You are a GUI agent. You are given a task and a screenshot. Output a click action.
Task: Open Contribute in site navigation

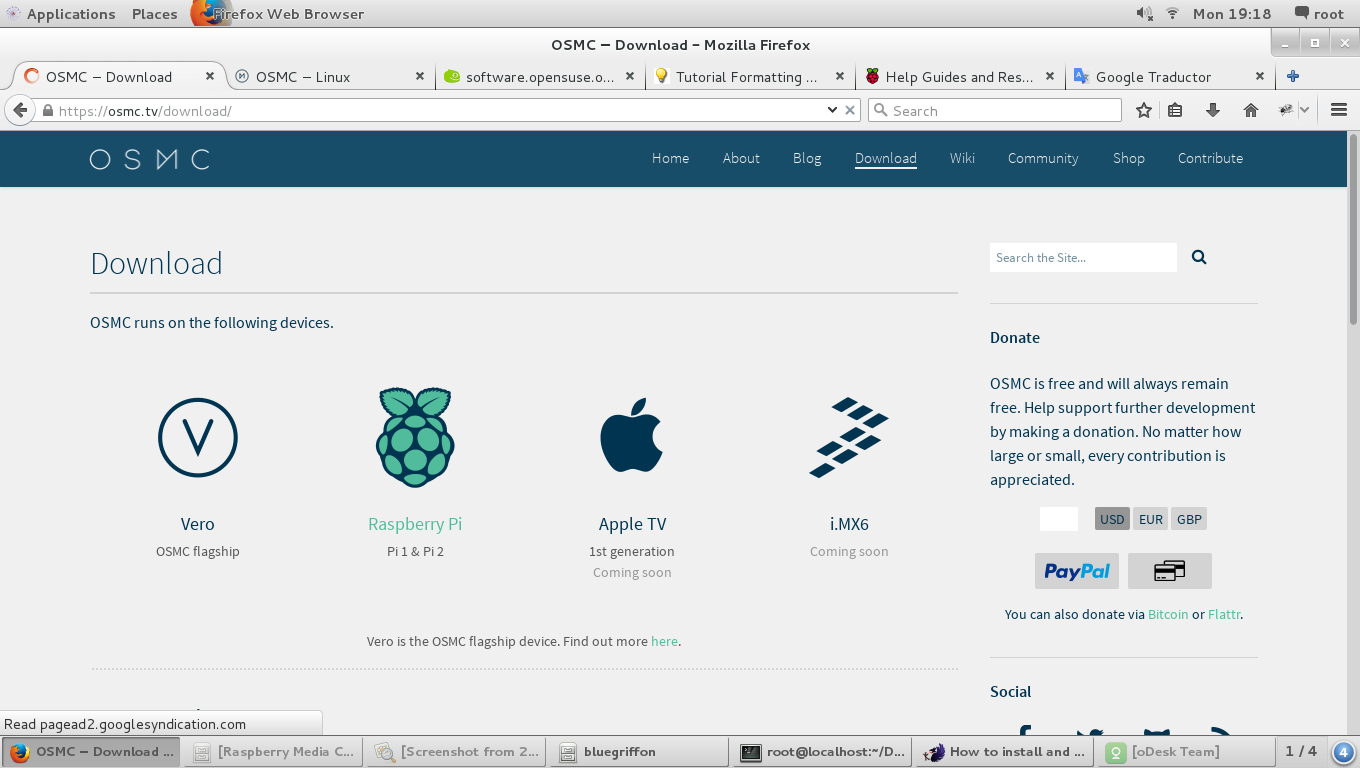point(1210,158)
